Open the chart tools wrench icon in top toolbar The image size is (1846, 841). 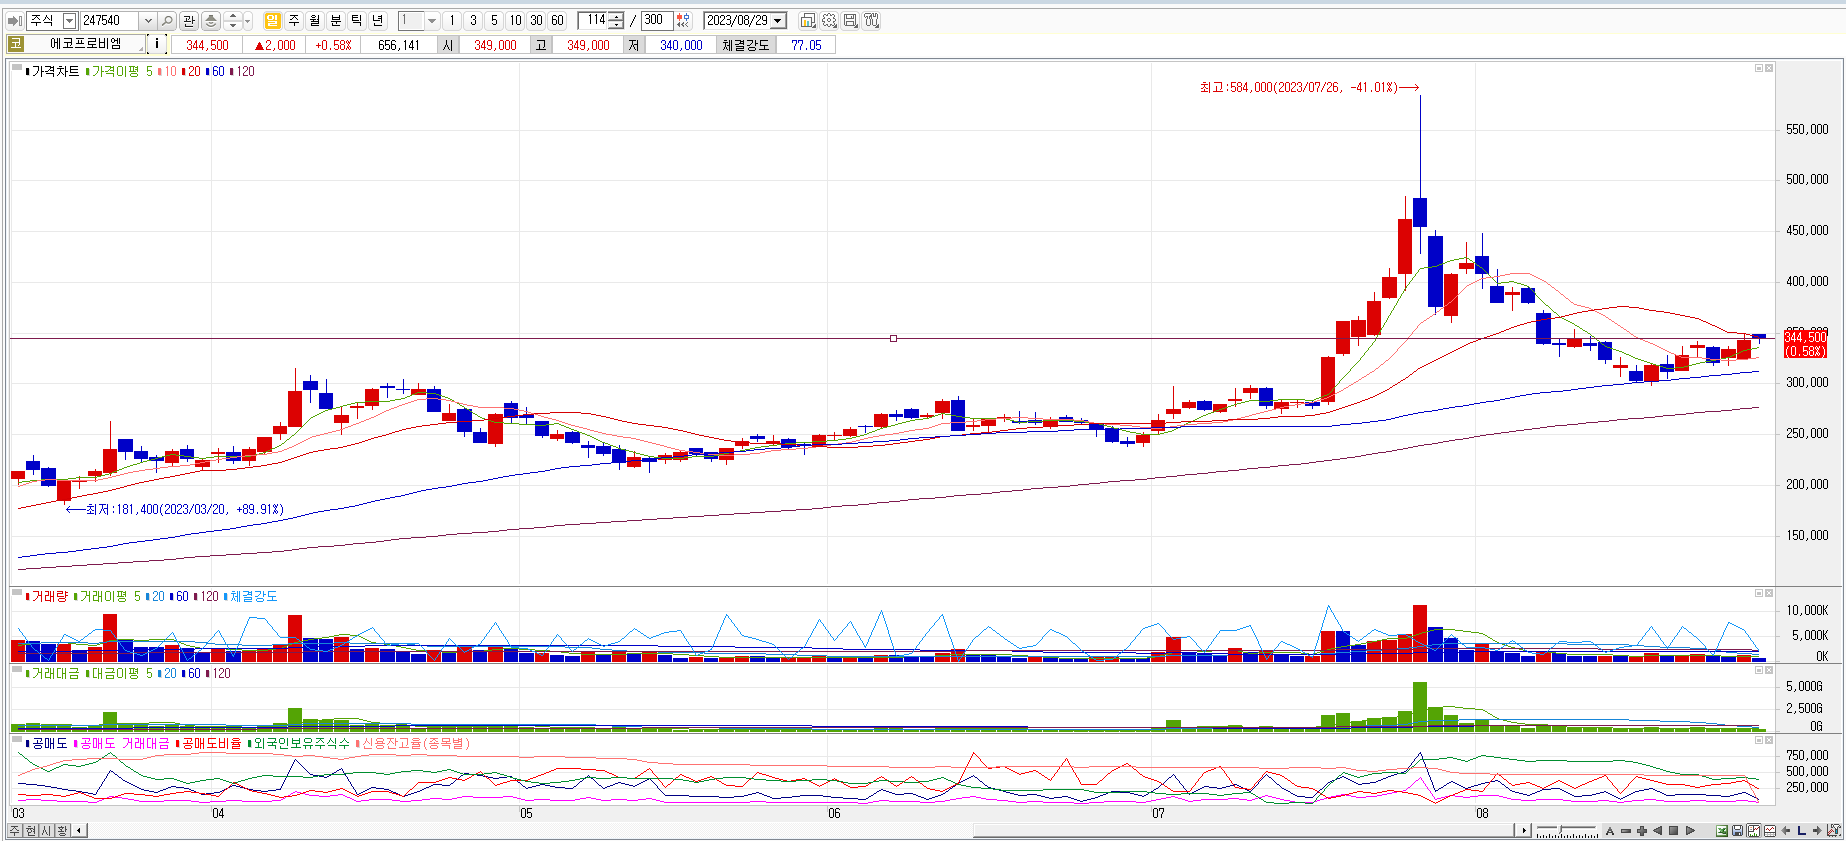tap(871, 20)
